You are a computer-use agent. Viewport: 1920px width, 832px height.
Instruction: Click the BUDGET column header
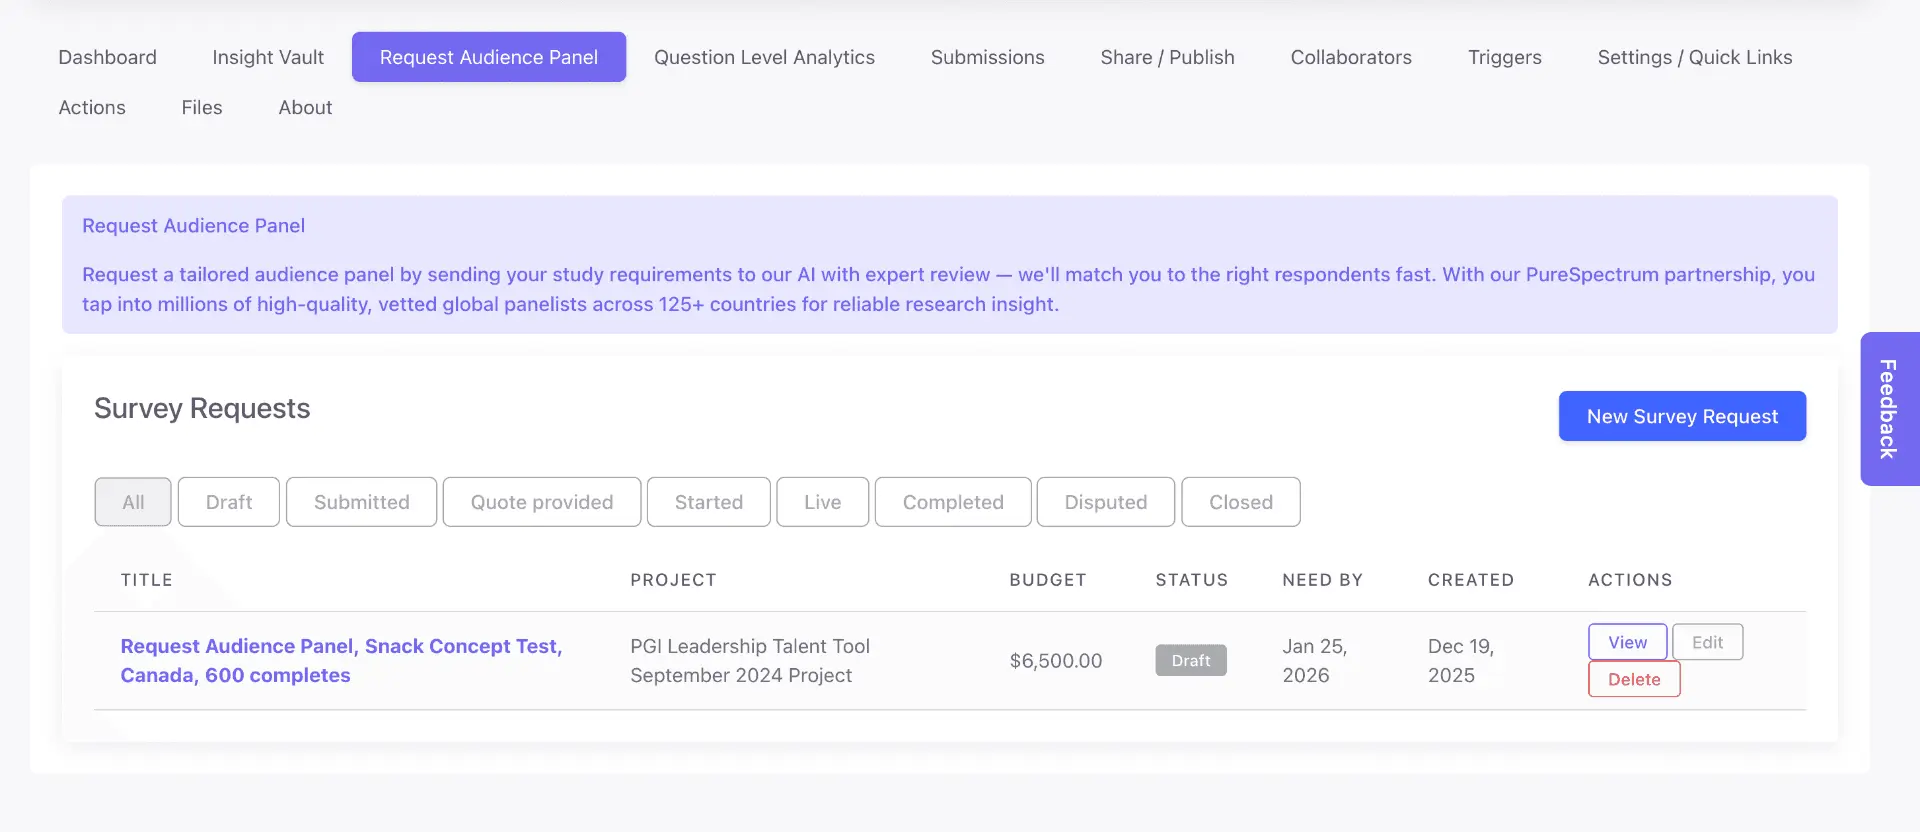point(1047,580)
